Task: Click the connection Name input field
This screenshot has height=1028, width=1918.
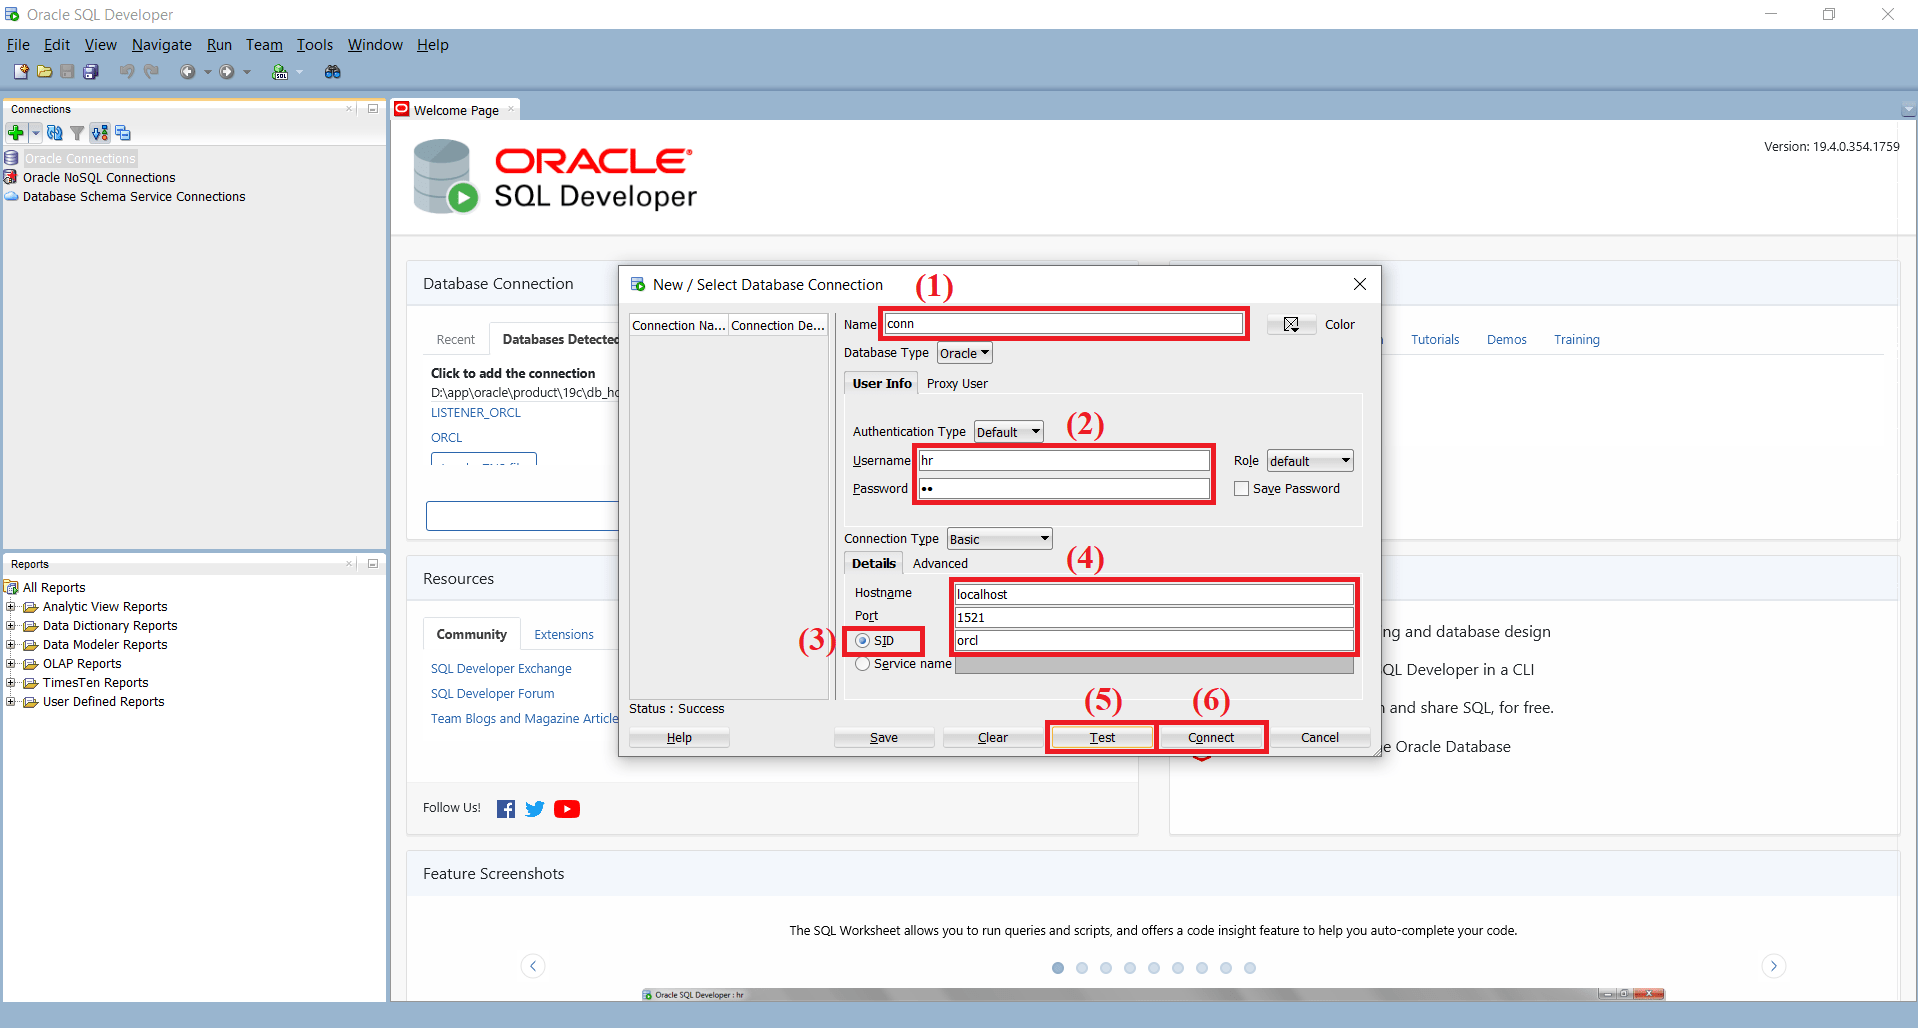Action: [1064, 324]
